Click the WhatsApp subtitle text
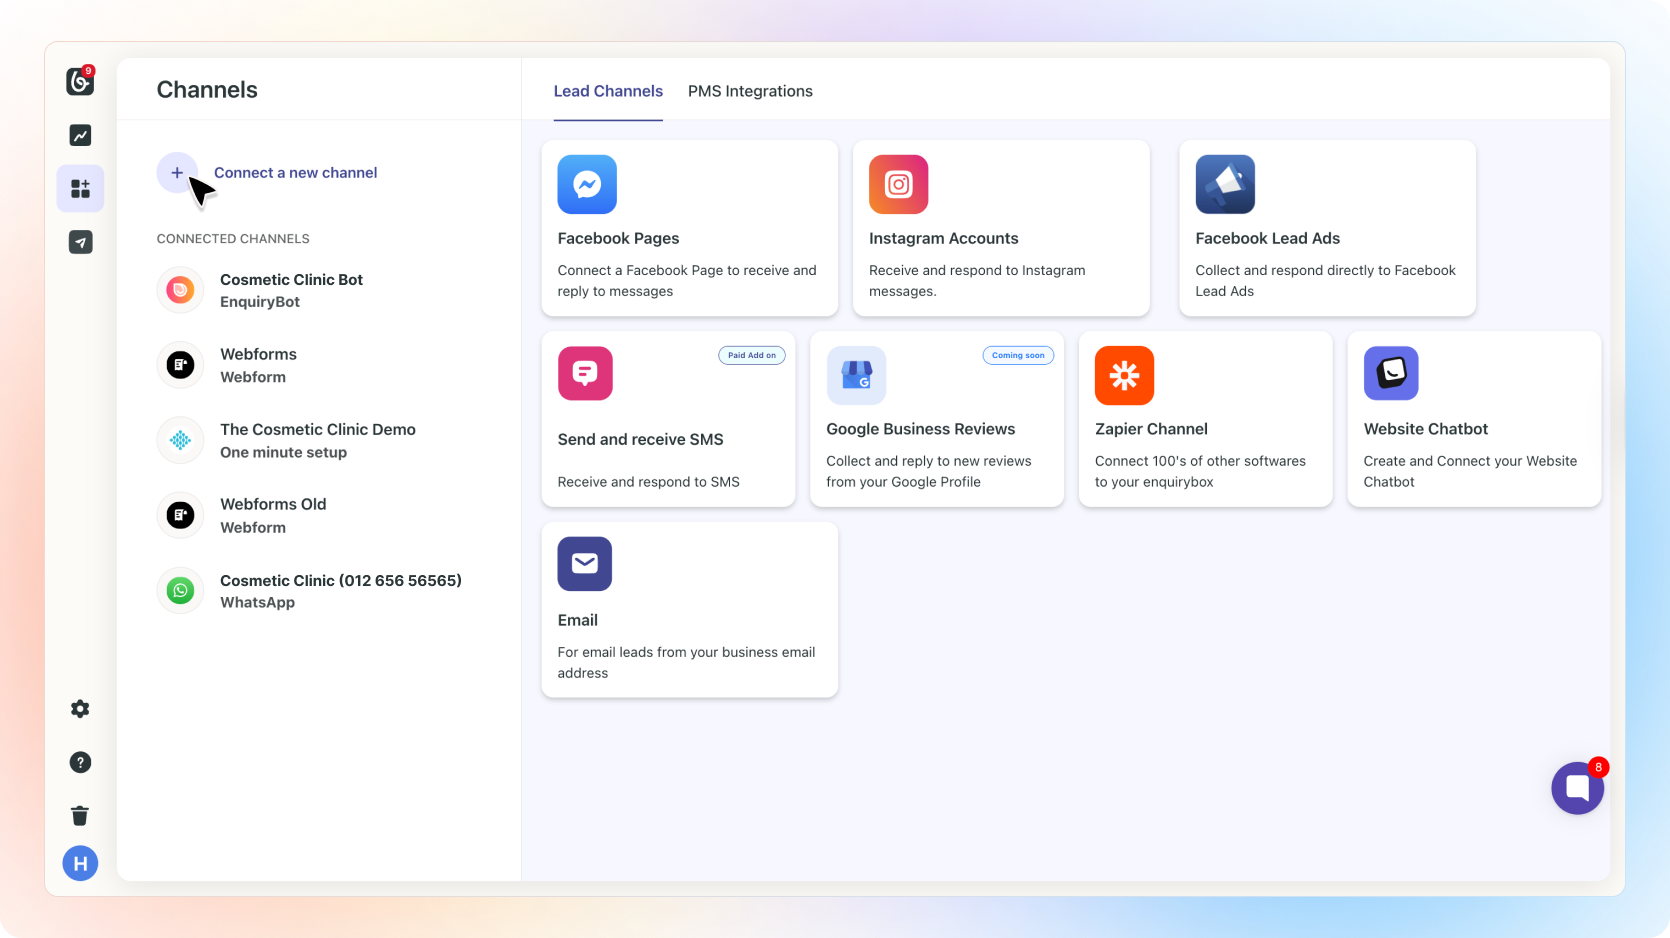 pyautogui.click(x=257, y=603)
